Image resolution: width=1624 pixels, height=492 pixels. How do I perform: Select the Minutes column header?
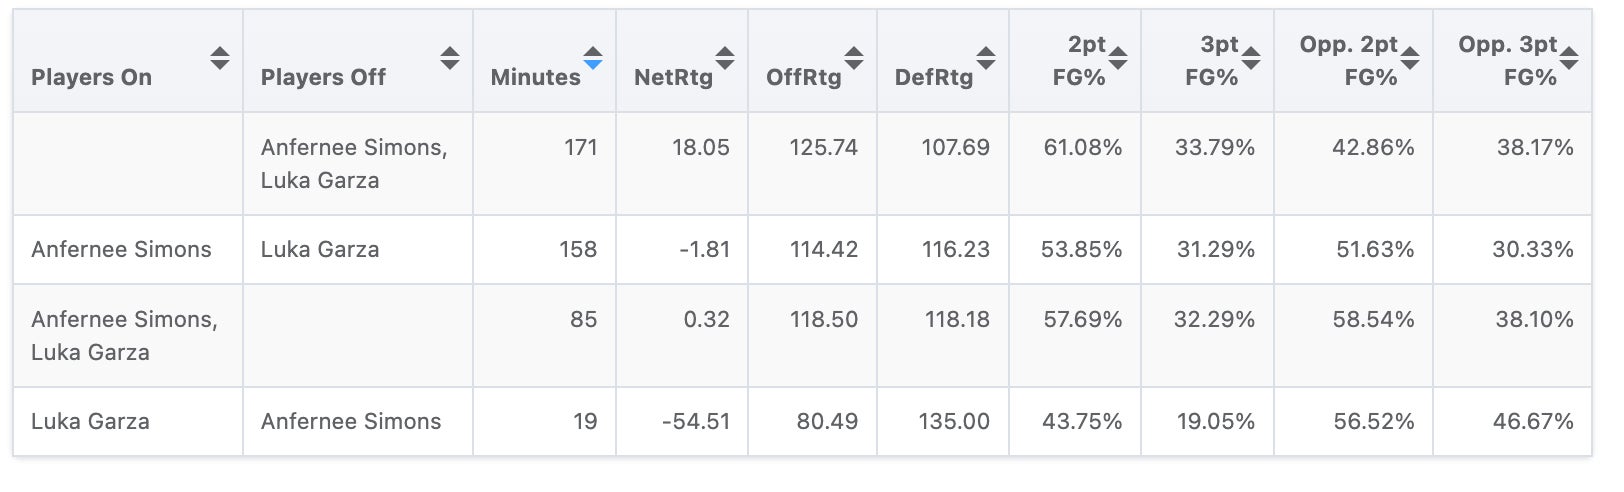pyautogui.click(x=535, y=77)
